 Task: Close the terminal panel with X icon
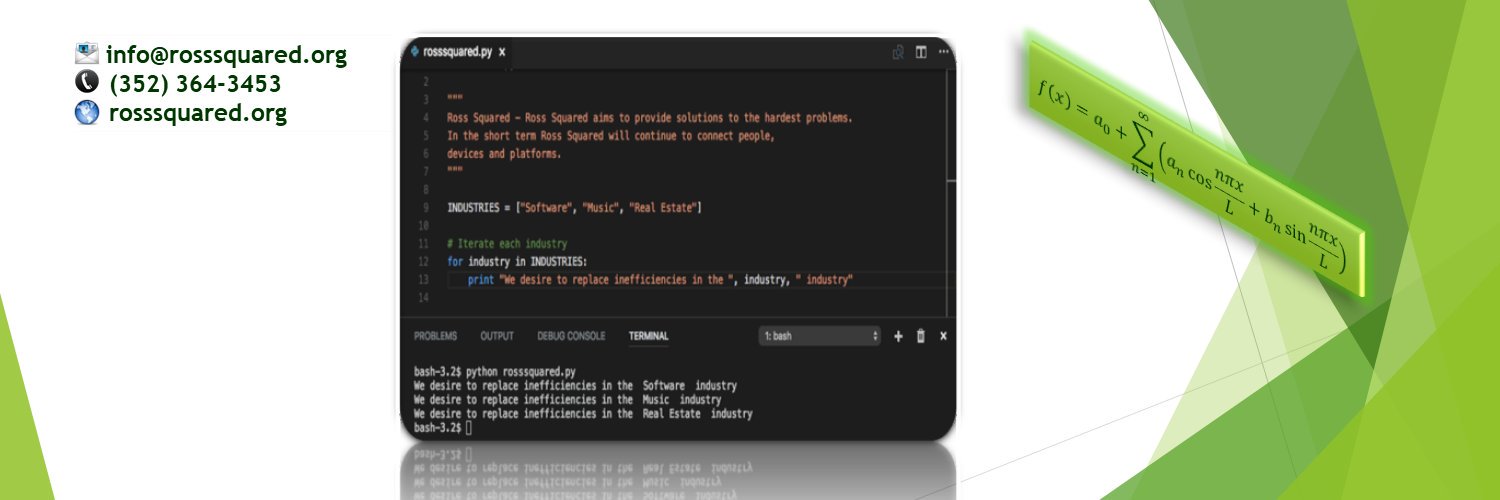pos(943,336)
